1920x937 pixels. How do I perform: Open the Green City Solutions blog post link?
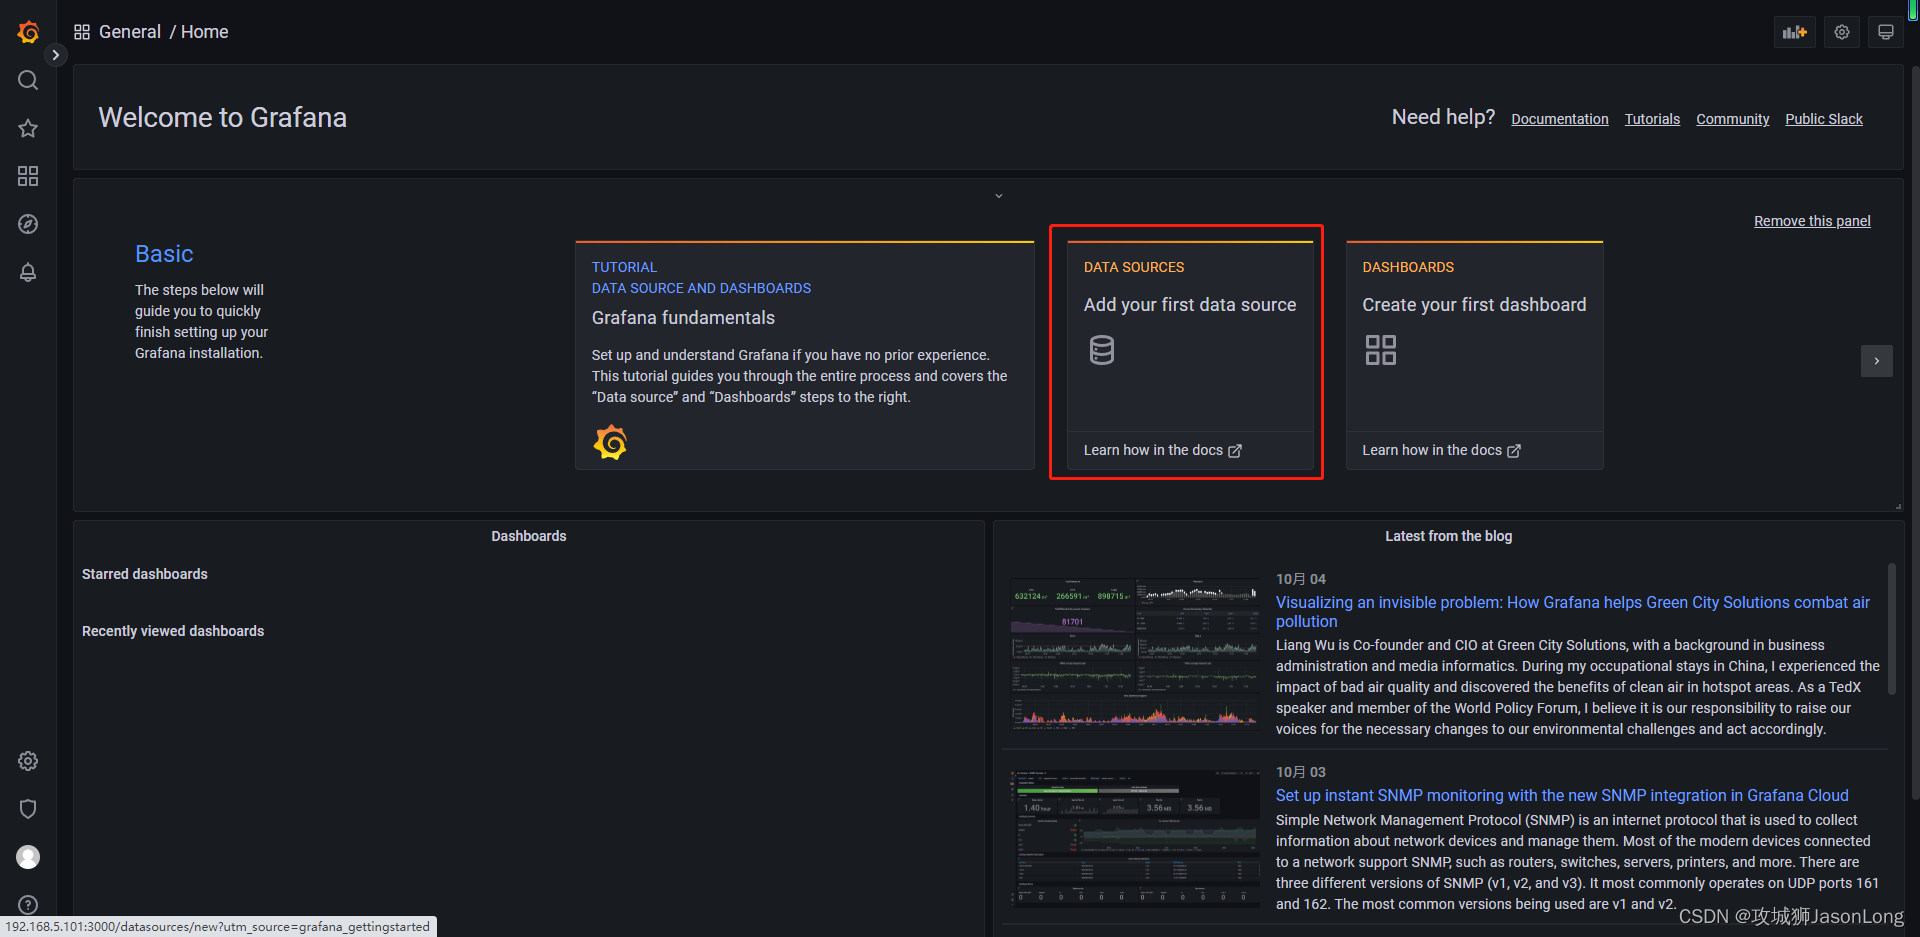[1573, 612]
